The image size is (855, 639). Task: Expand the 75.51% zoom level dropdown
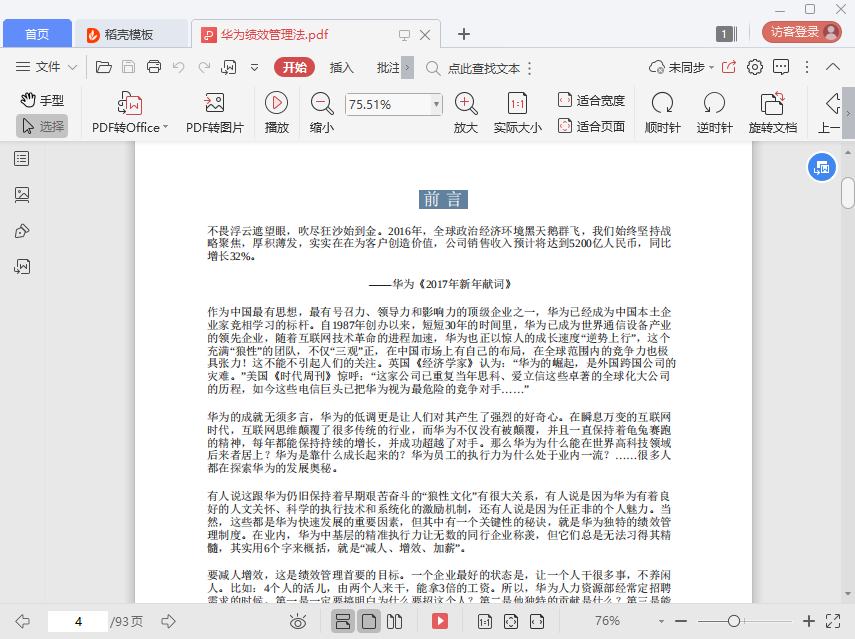436,104
